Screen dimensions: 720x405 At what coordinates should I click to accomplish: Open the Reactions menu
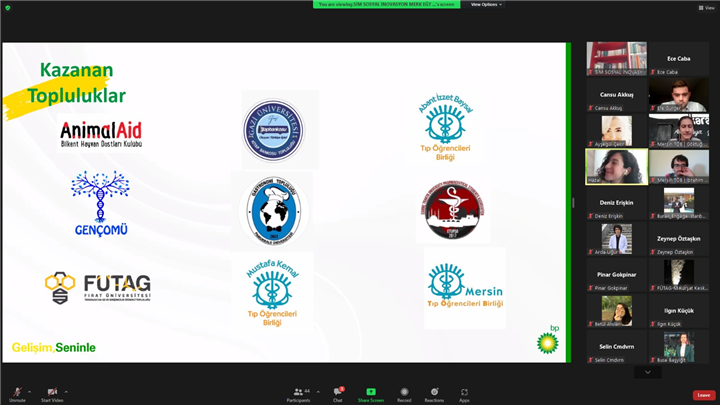pyautogui.click(x=434, y=394)
